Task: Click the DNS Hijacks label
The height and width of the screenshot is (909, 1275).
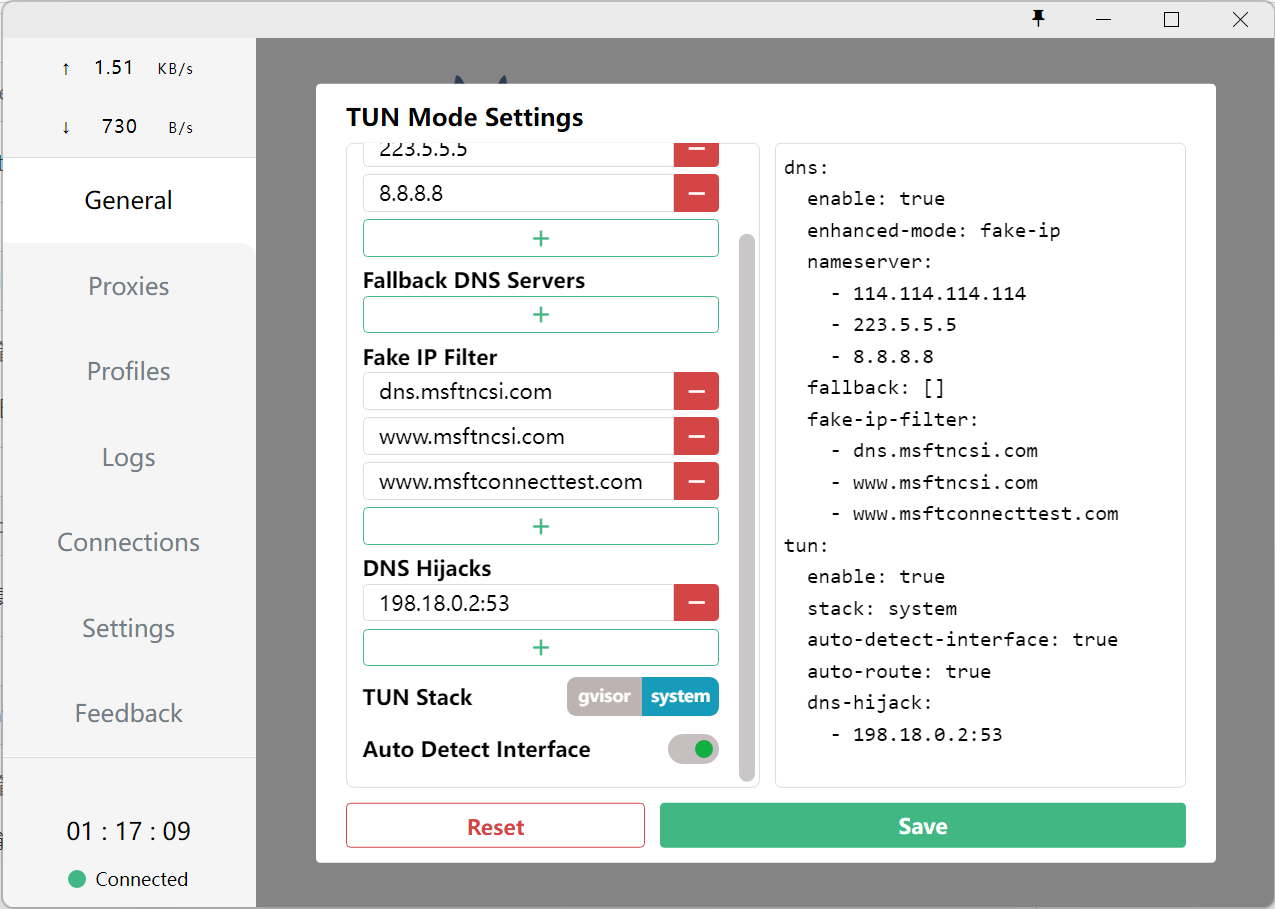Action: pyautogui.click(x=427, y=568)
